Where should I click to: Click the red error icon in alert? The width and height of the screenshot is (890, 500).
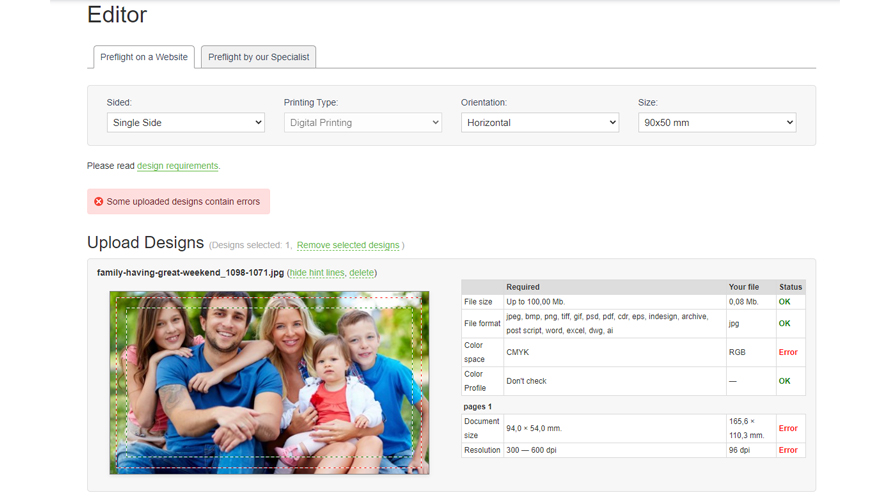pos(99,201)
